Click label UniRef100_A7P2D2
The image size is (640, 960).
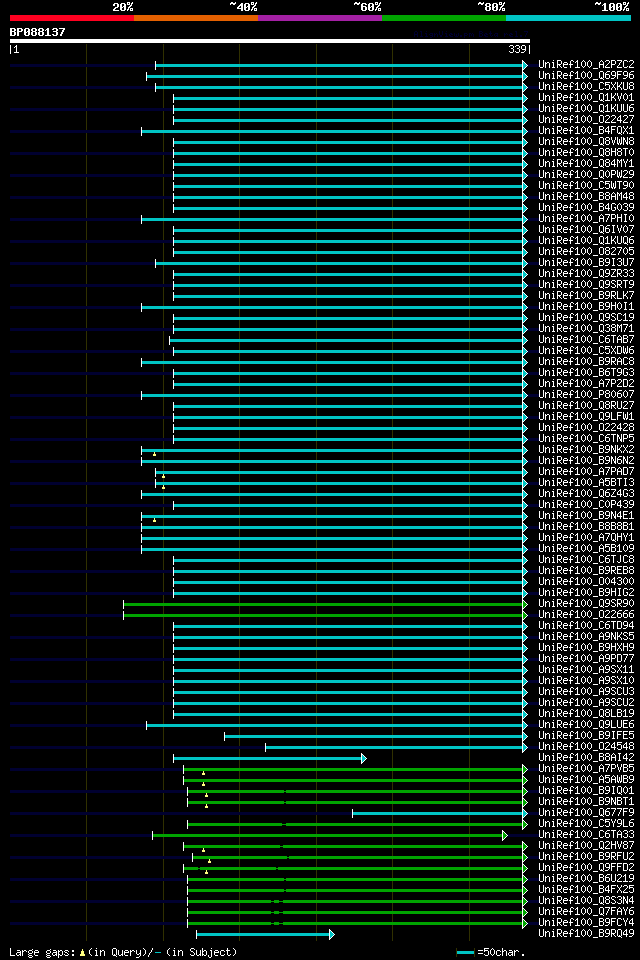pyautogui.click(x=586, y=384)
